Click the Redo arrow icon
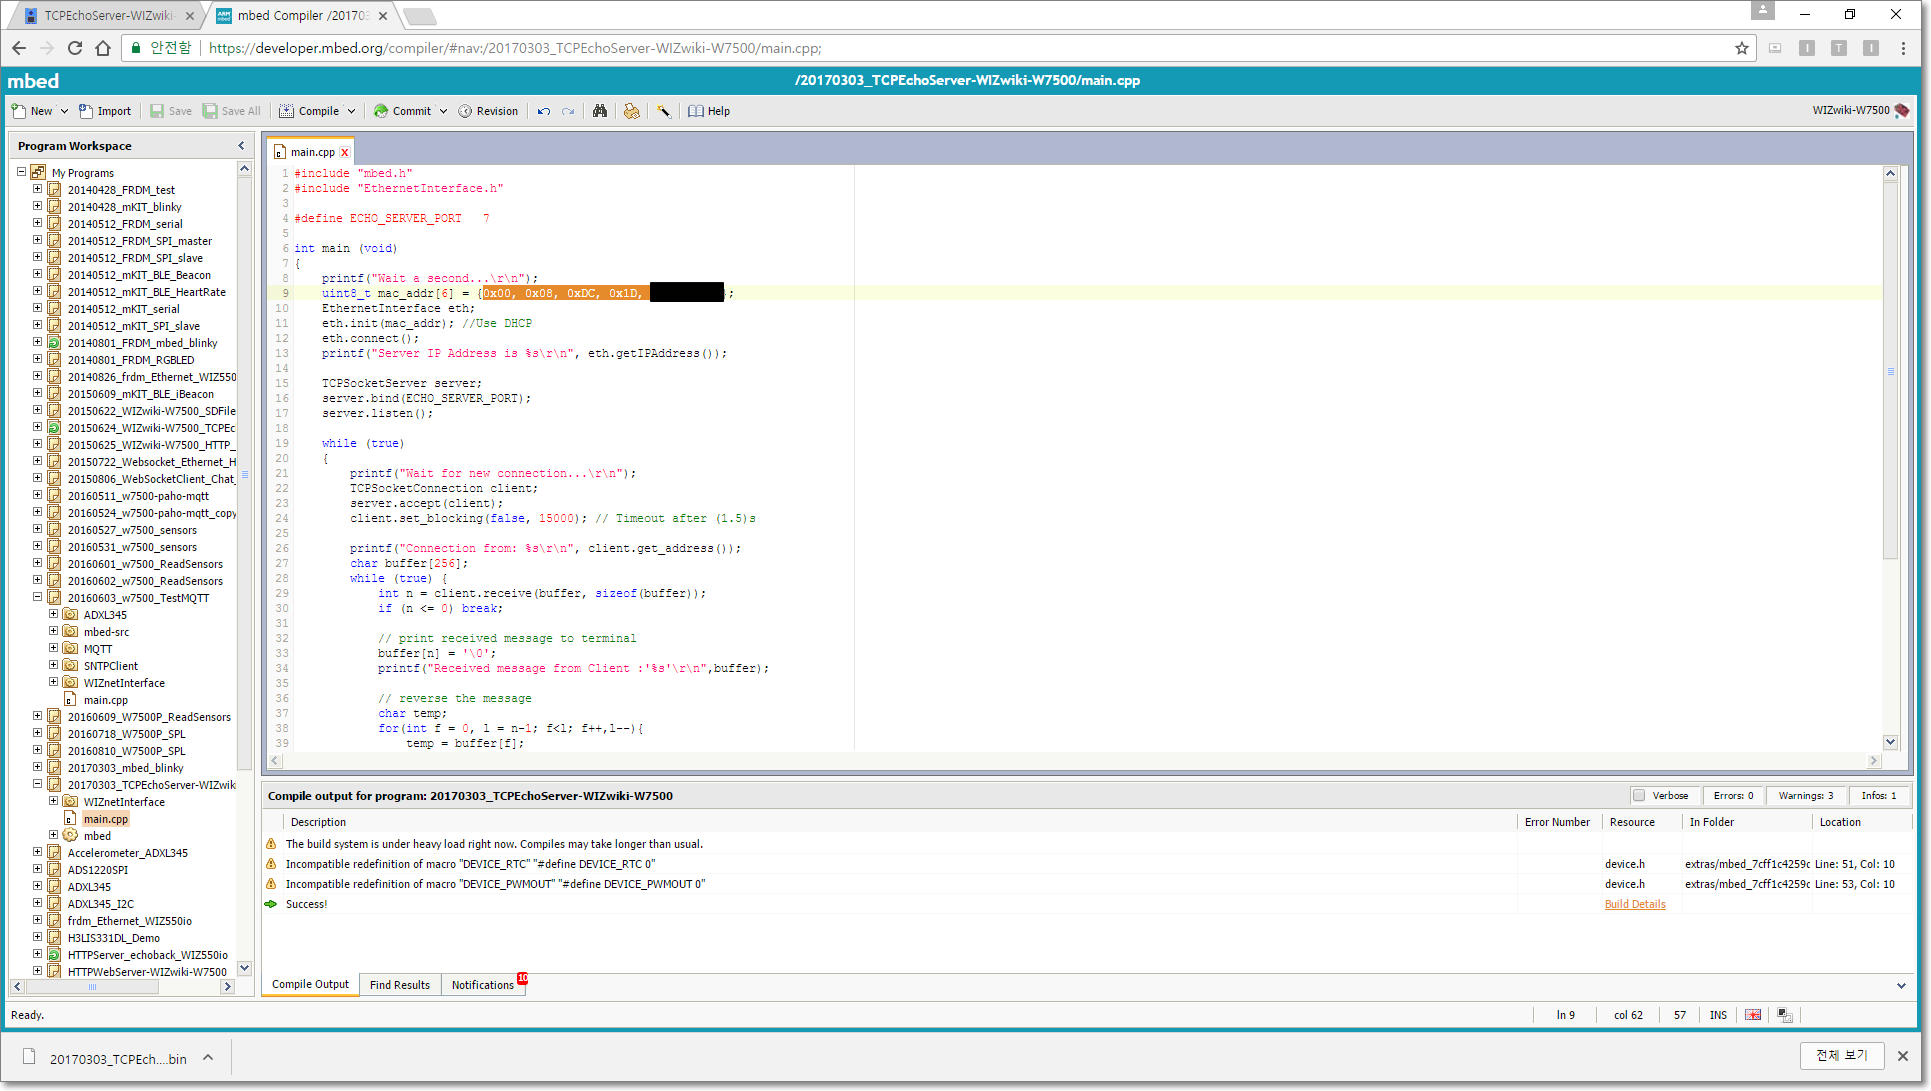This screenshot has height=1091, width=1931. coord(568,111)
